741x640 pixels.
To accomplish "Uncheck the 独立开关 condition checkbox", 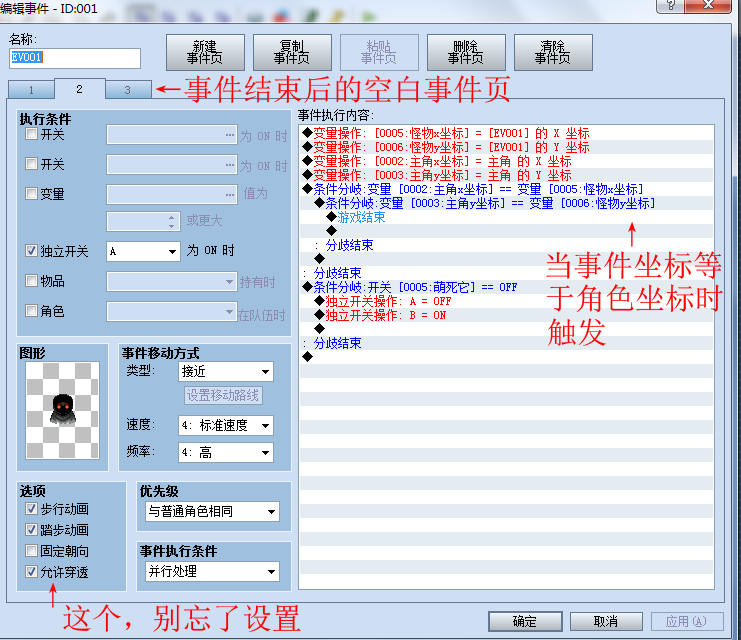I will click(31, 251).
